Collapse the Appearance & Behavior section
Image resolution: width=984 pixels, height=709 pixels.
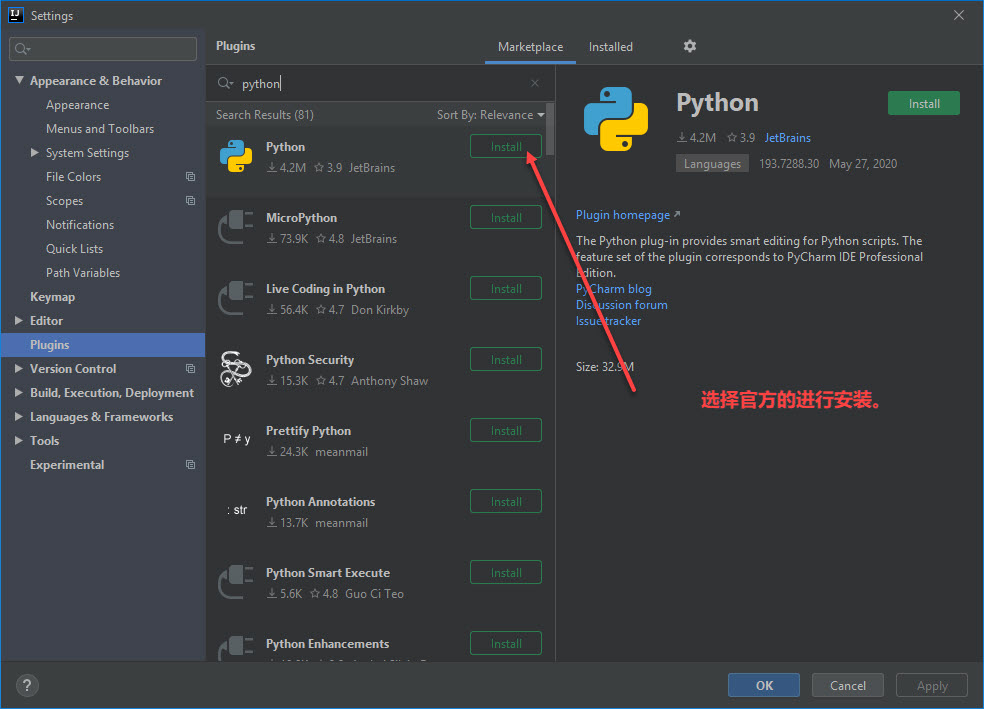[x=19, y=80]
